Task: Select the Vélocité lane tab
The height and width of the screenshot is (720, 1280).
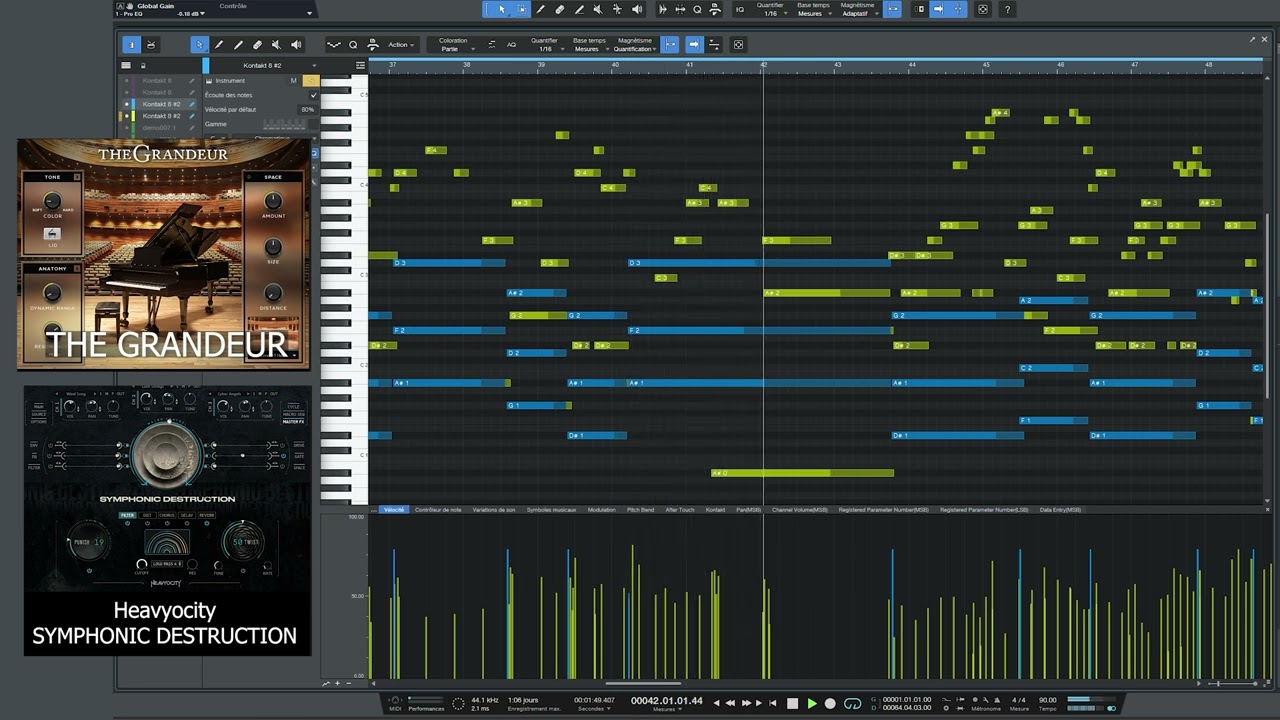Action: (394, 510)
